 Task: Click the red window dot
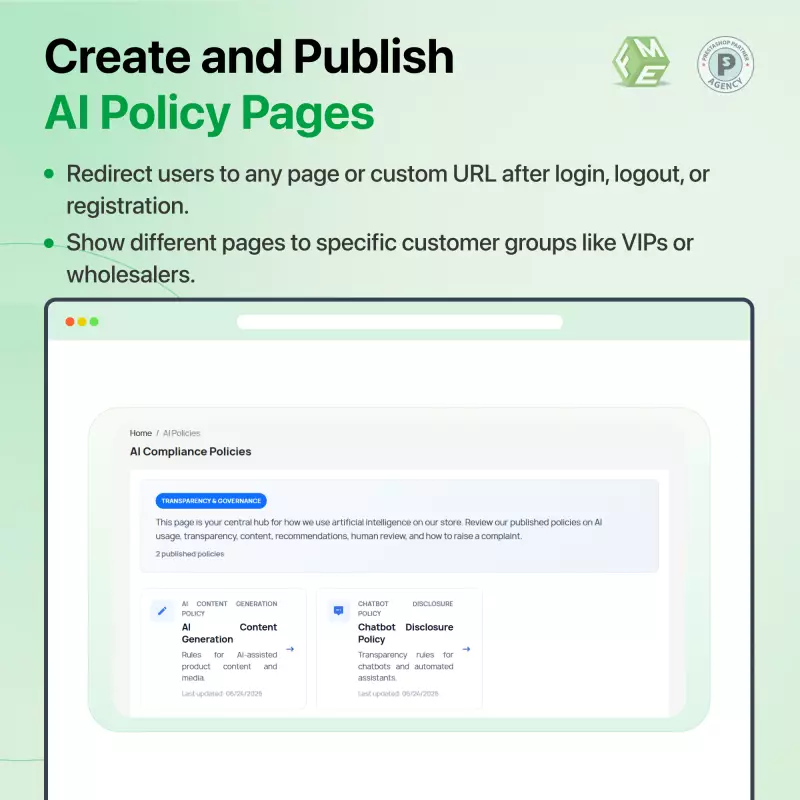pos(70,321)
